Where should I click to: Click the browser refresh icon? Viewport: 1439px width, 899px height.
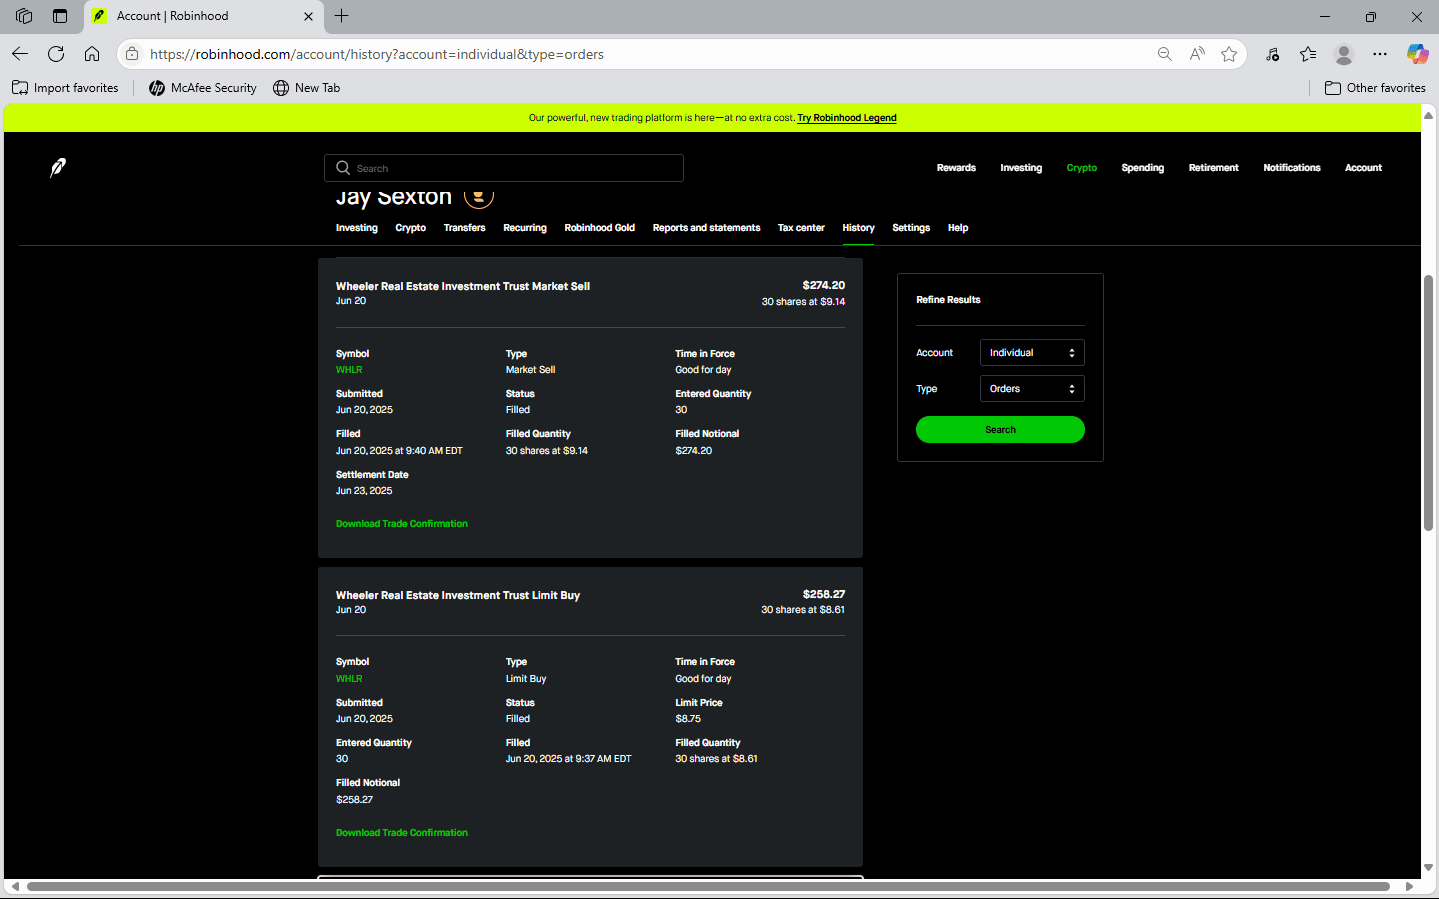click(56, 54)
